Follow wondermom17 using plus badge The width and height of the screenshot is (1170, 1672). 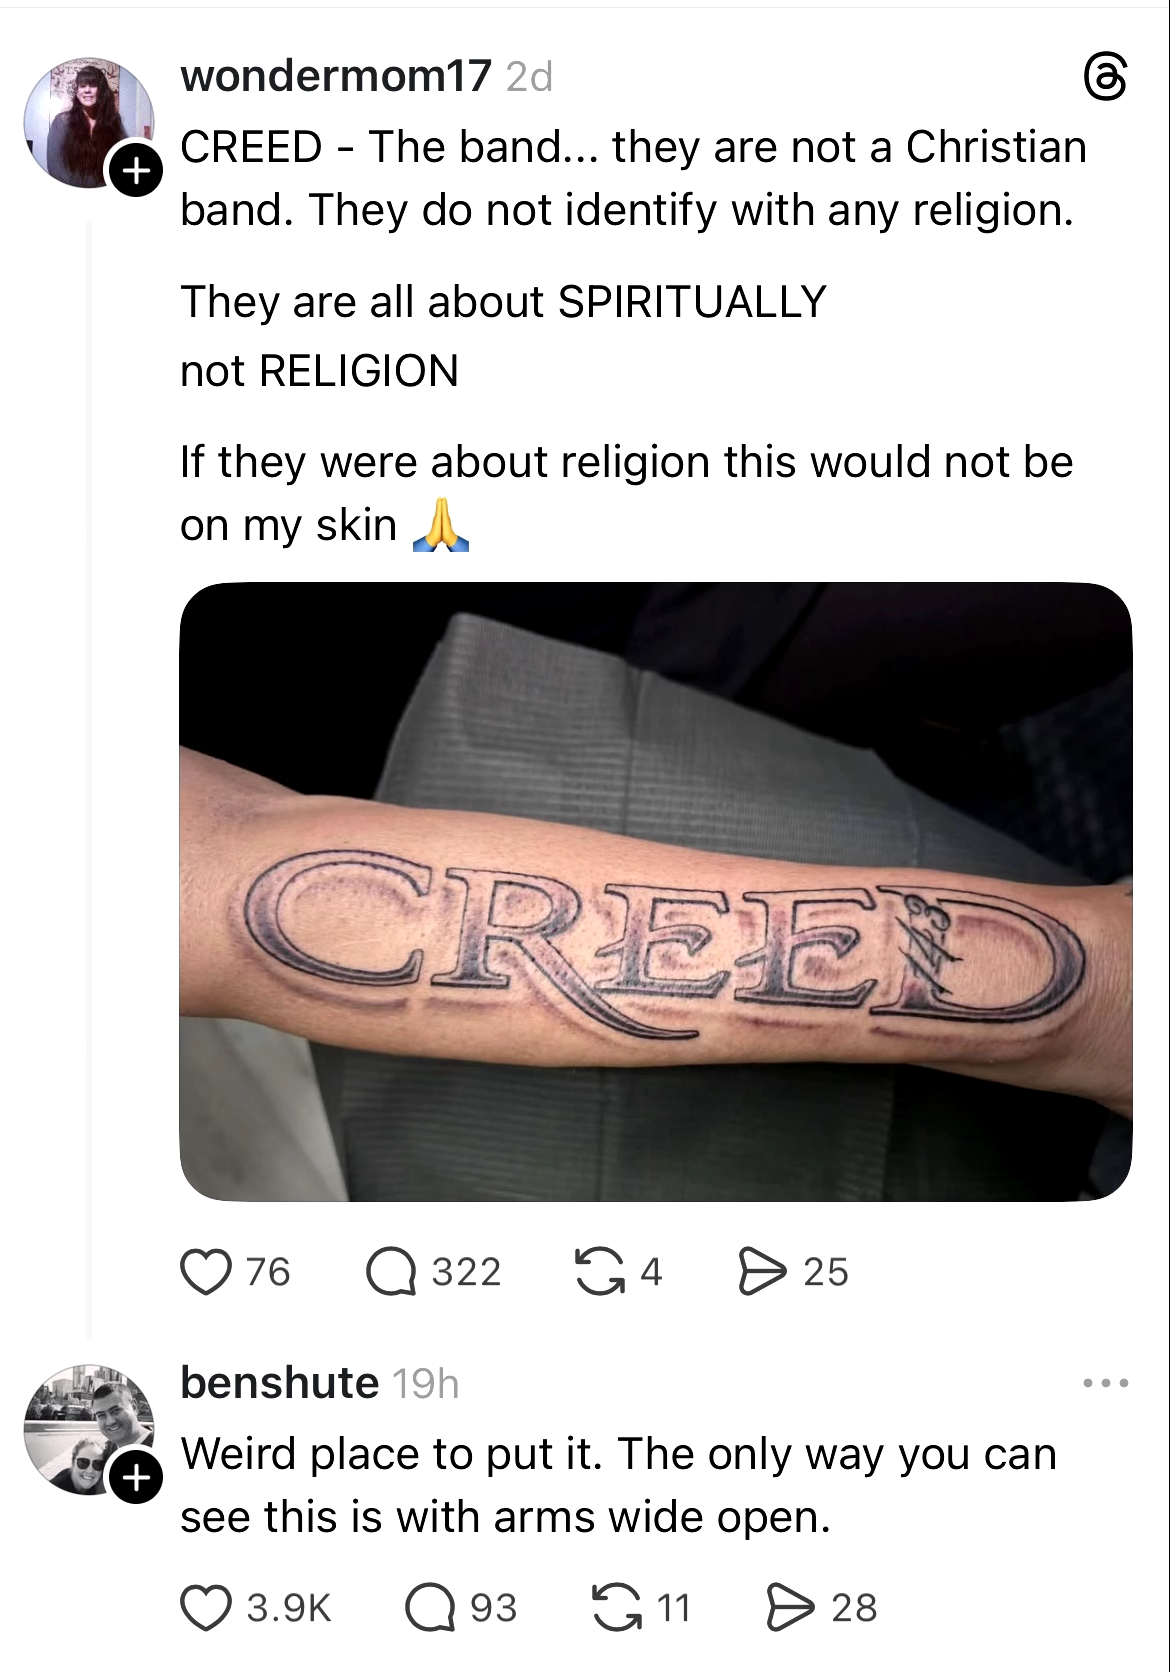tap(135, 171)
